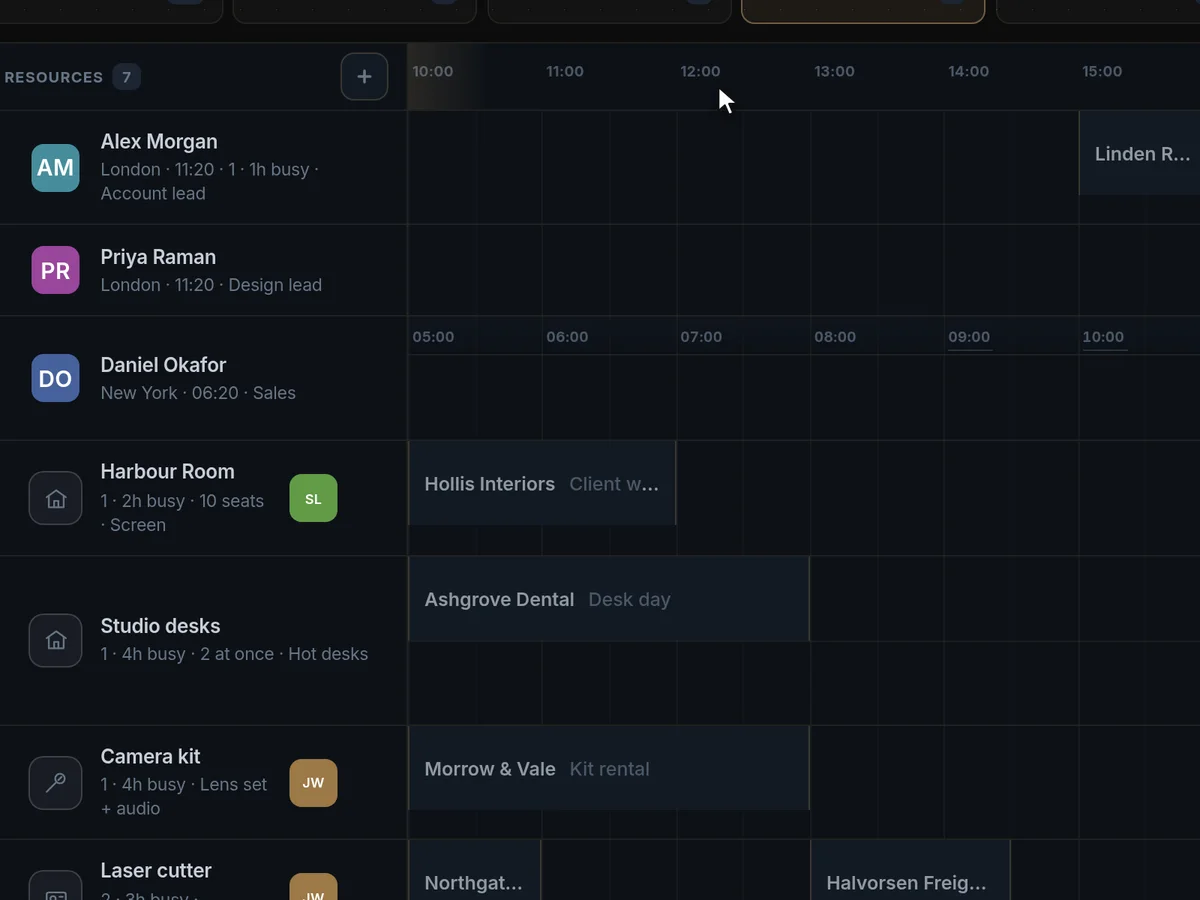Select the Priya Raman resource name
This screenshot has width=1200, height=900.
[158, 257]
